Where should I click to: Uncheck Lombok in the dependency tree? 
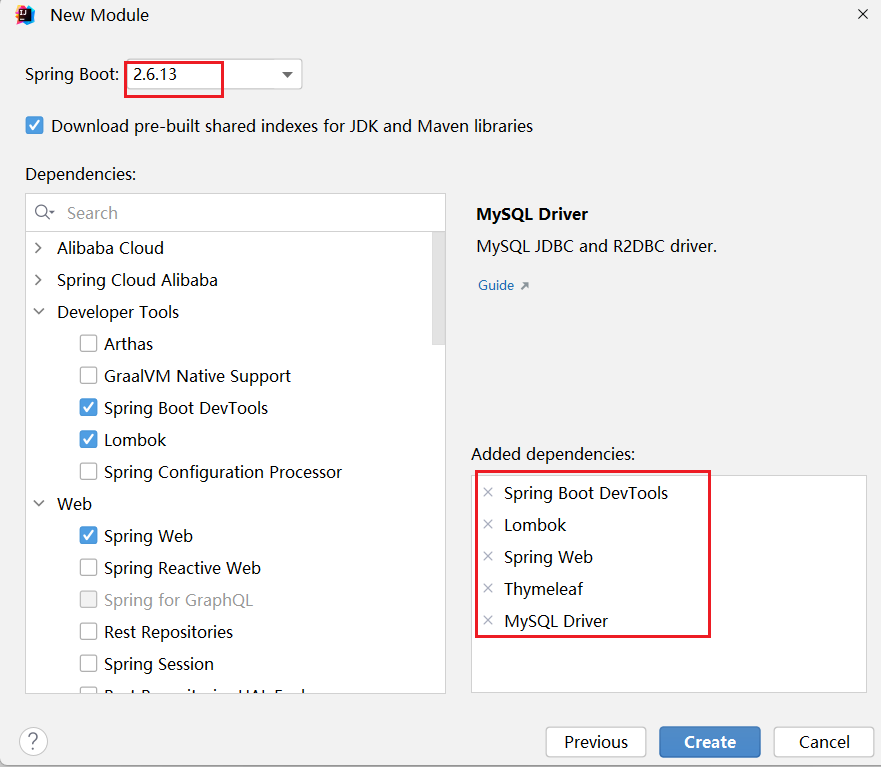click(88, 439)
